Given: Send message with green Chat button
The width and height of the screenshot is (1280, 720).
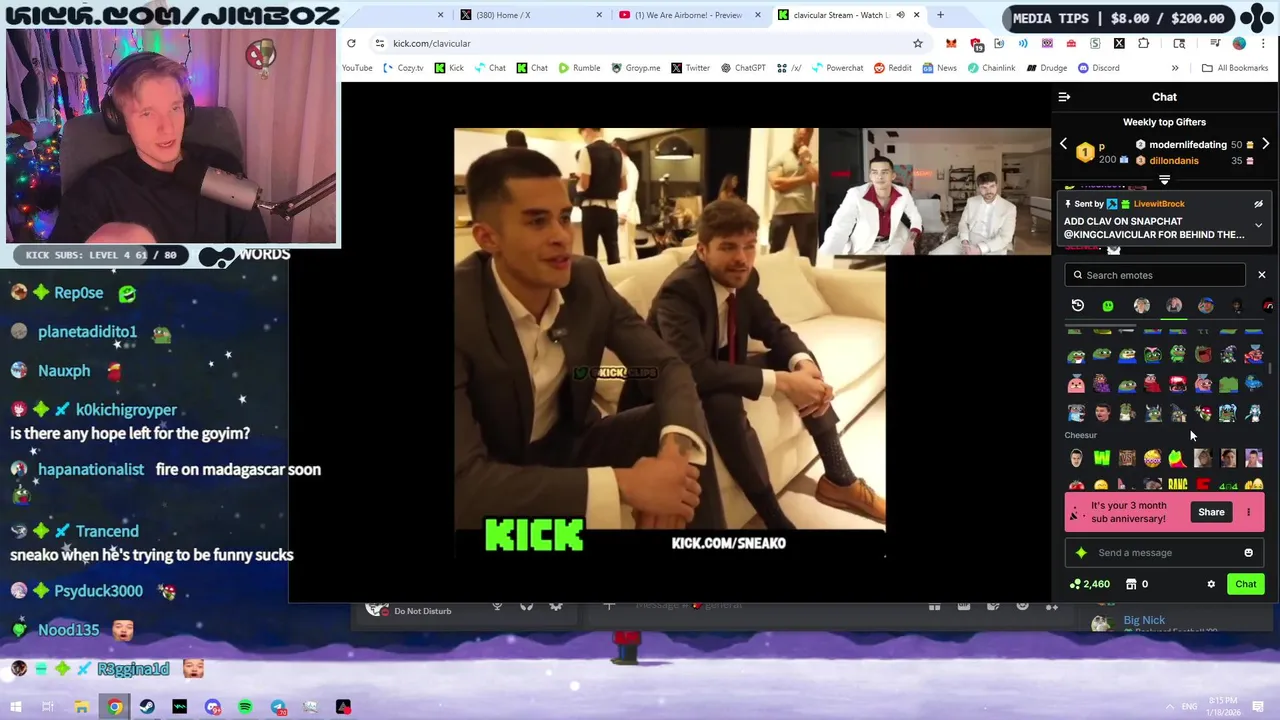Looking at the screenshot, I should click(x=1245, y=584).
